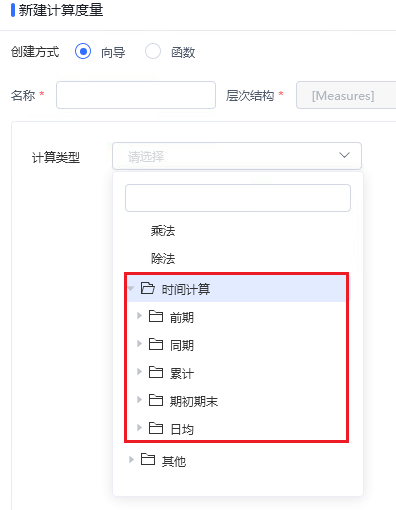Viewport: 396px width, 510px height.
Task: Click the [Measures] 层次结构 field
Action: coord(346,95)
